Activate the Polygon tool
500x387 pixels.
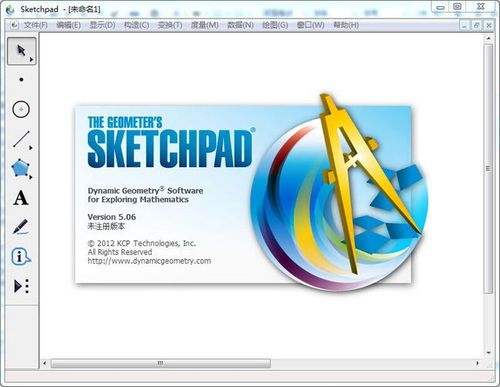pyautogui.click(x=20, y=168)
